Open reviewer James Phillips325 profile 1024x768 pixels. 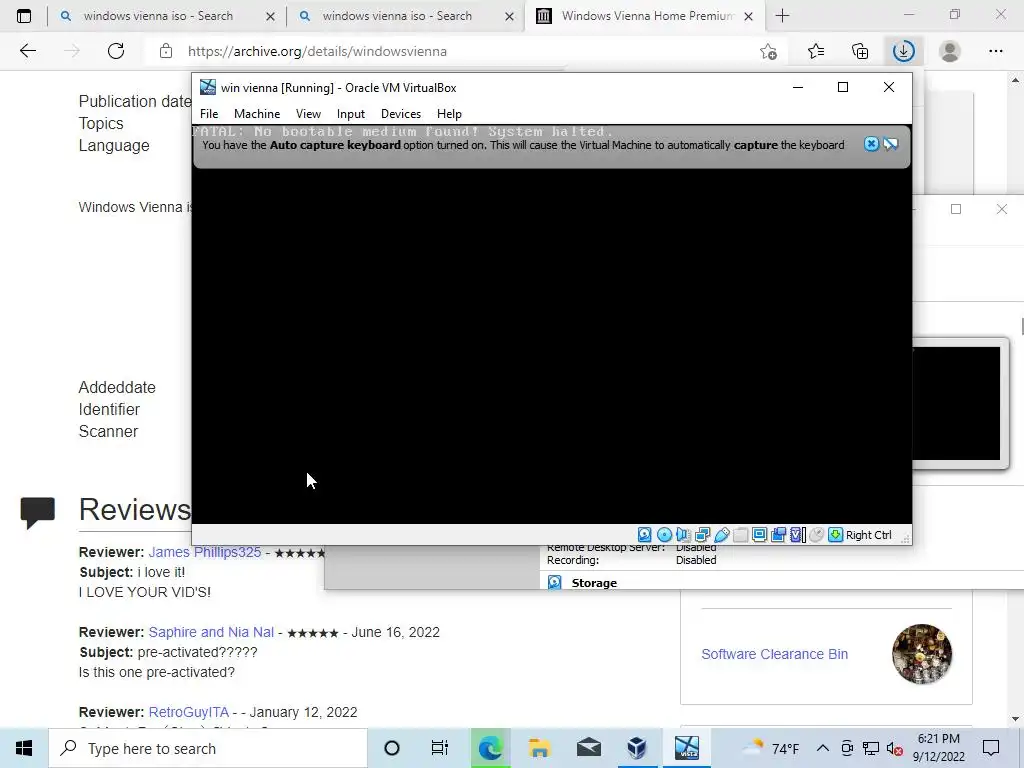pos(204,552)
